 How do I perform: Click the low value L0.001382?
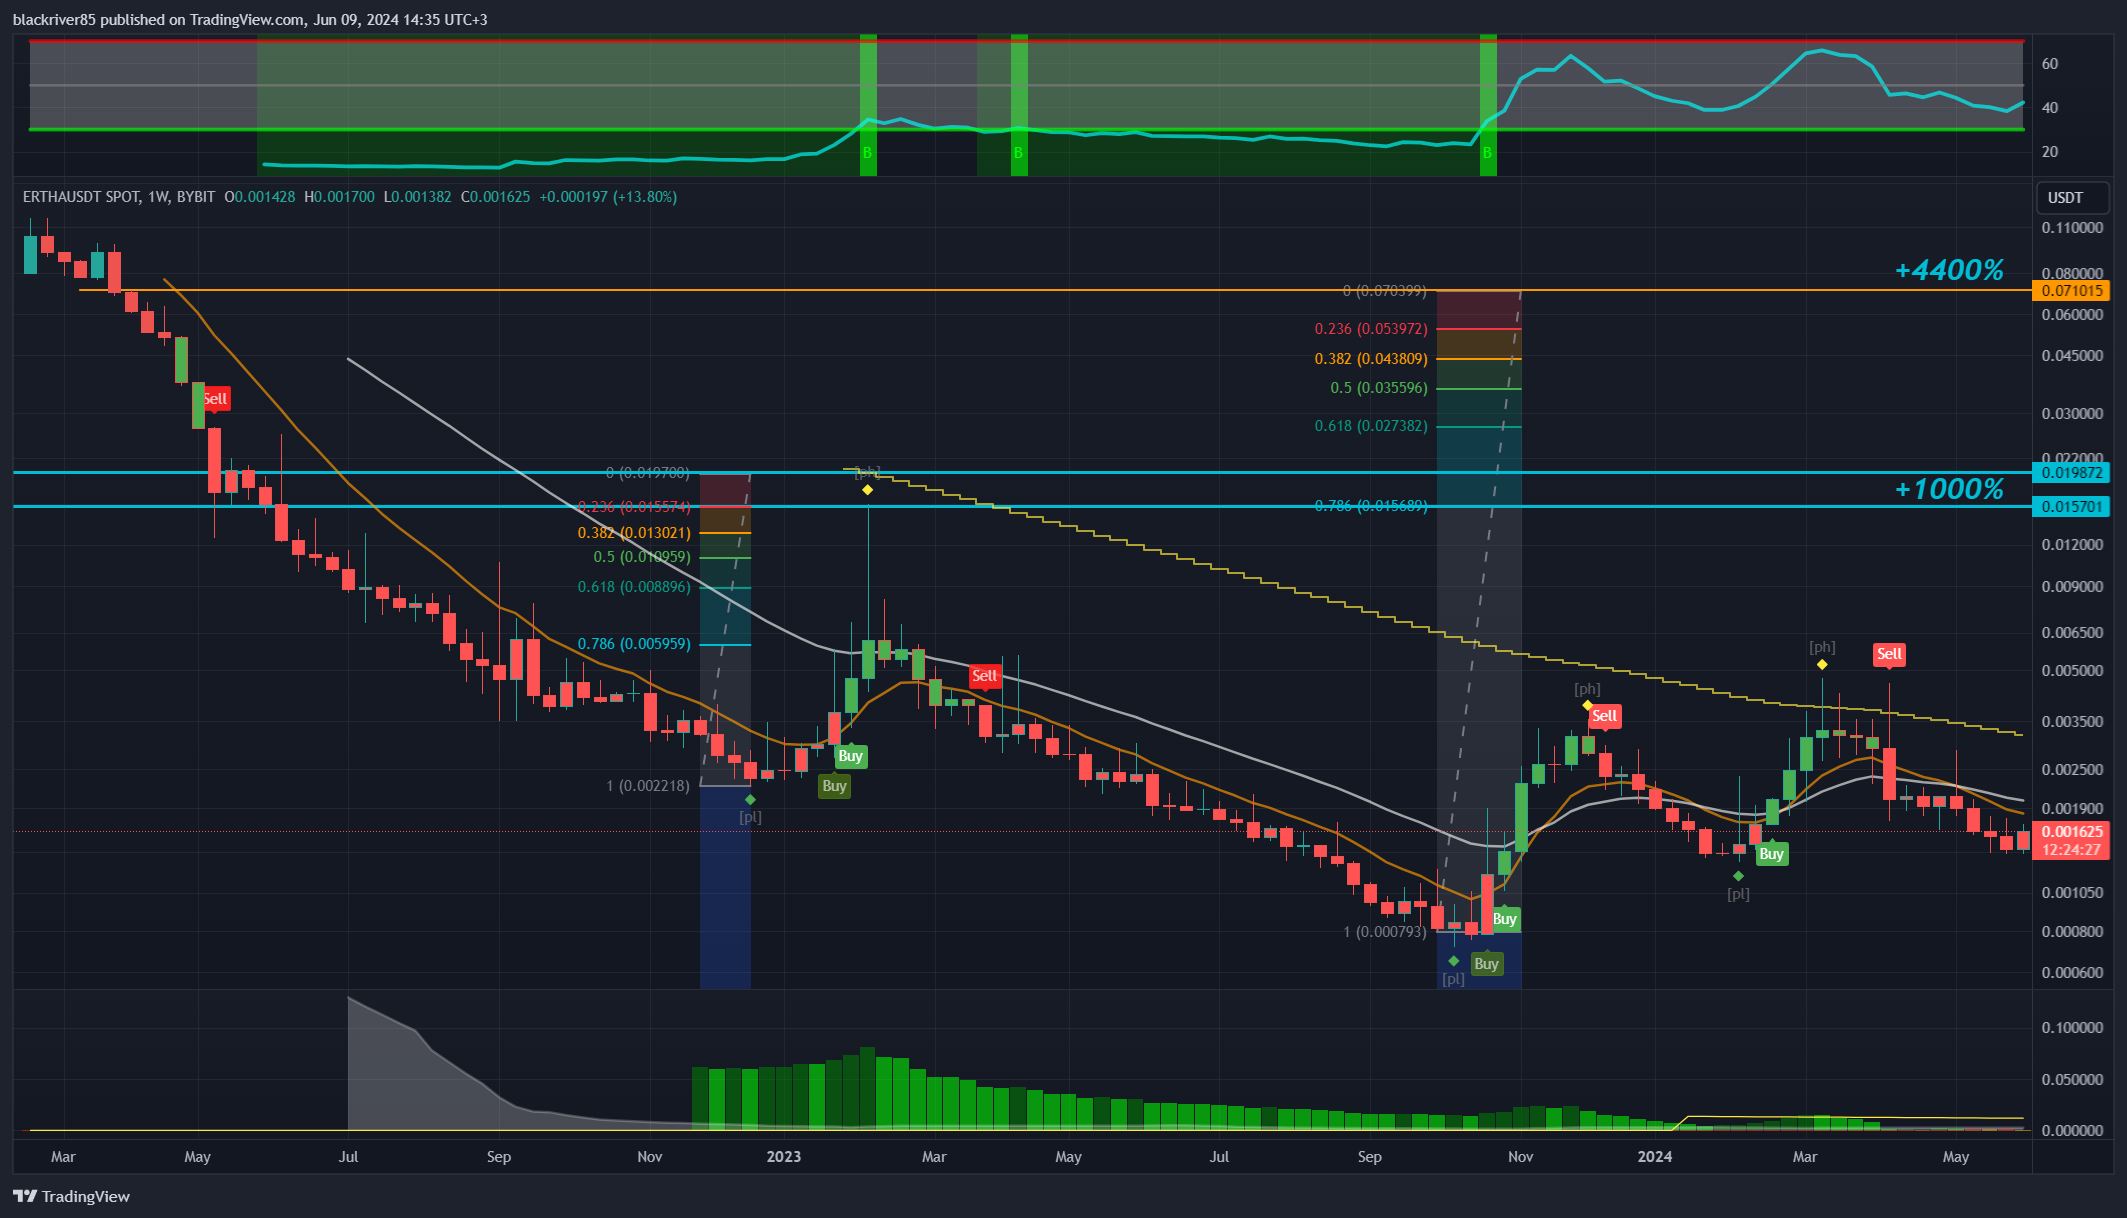(418, 197)
